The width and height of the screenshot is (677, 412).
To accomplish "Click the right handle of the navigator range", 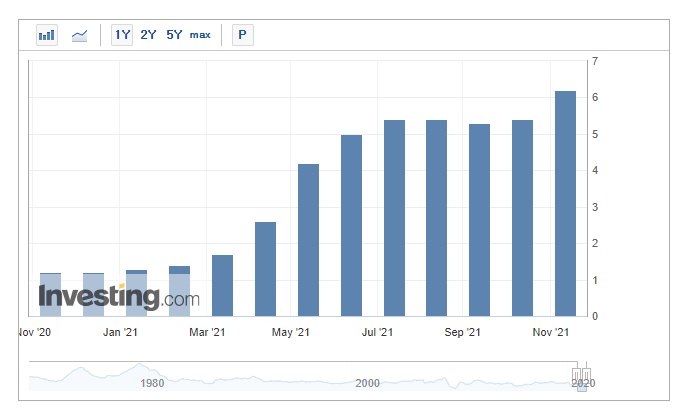I will tap(586, 374).
